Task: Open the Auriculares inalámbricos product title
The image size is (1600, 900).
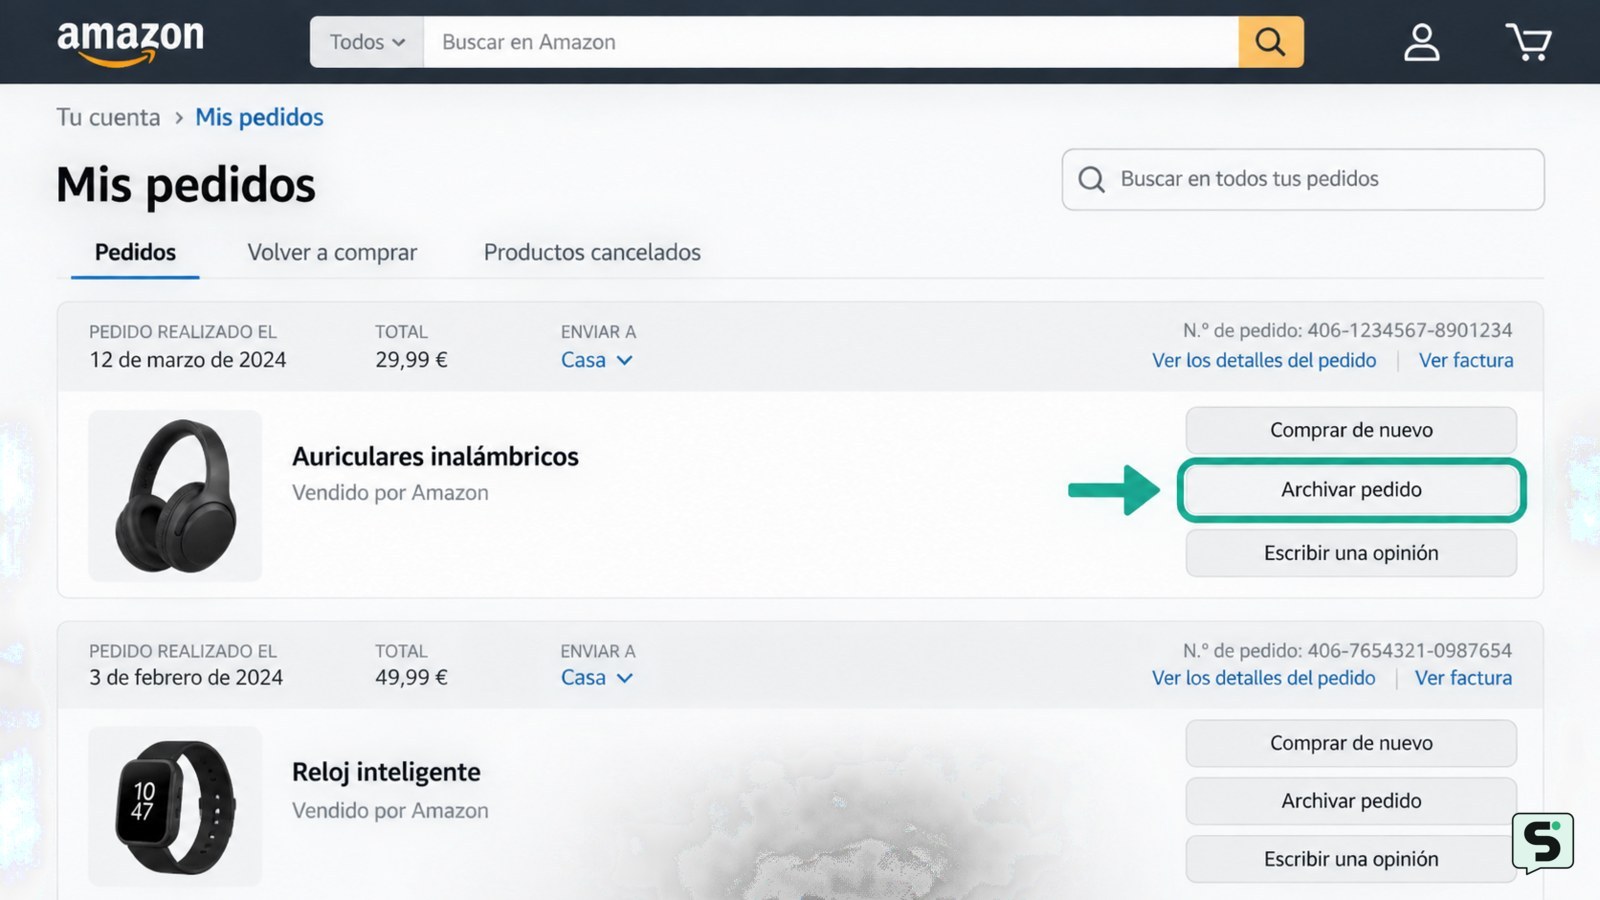Action: coord(435,456)
